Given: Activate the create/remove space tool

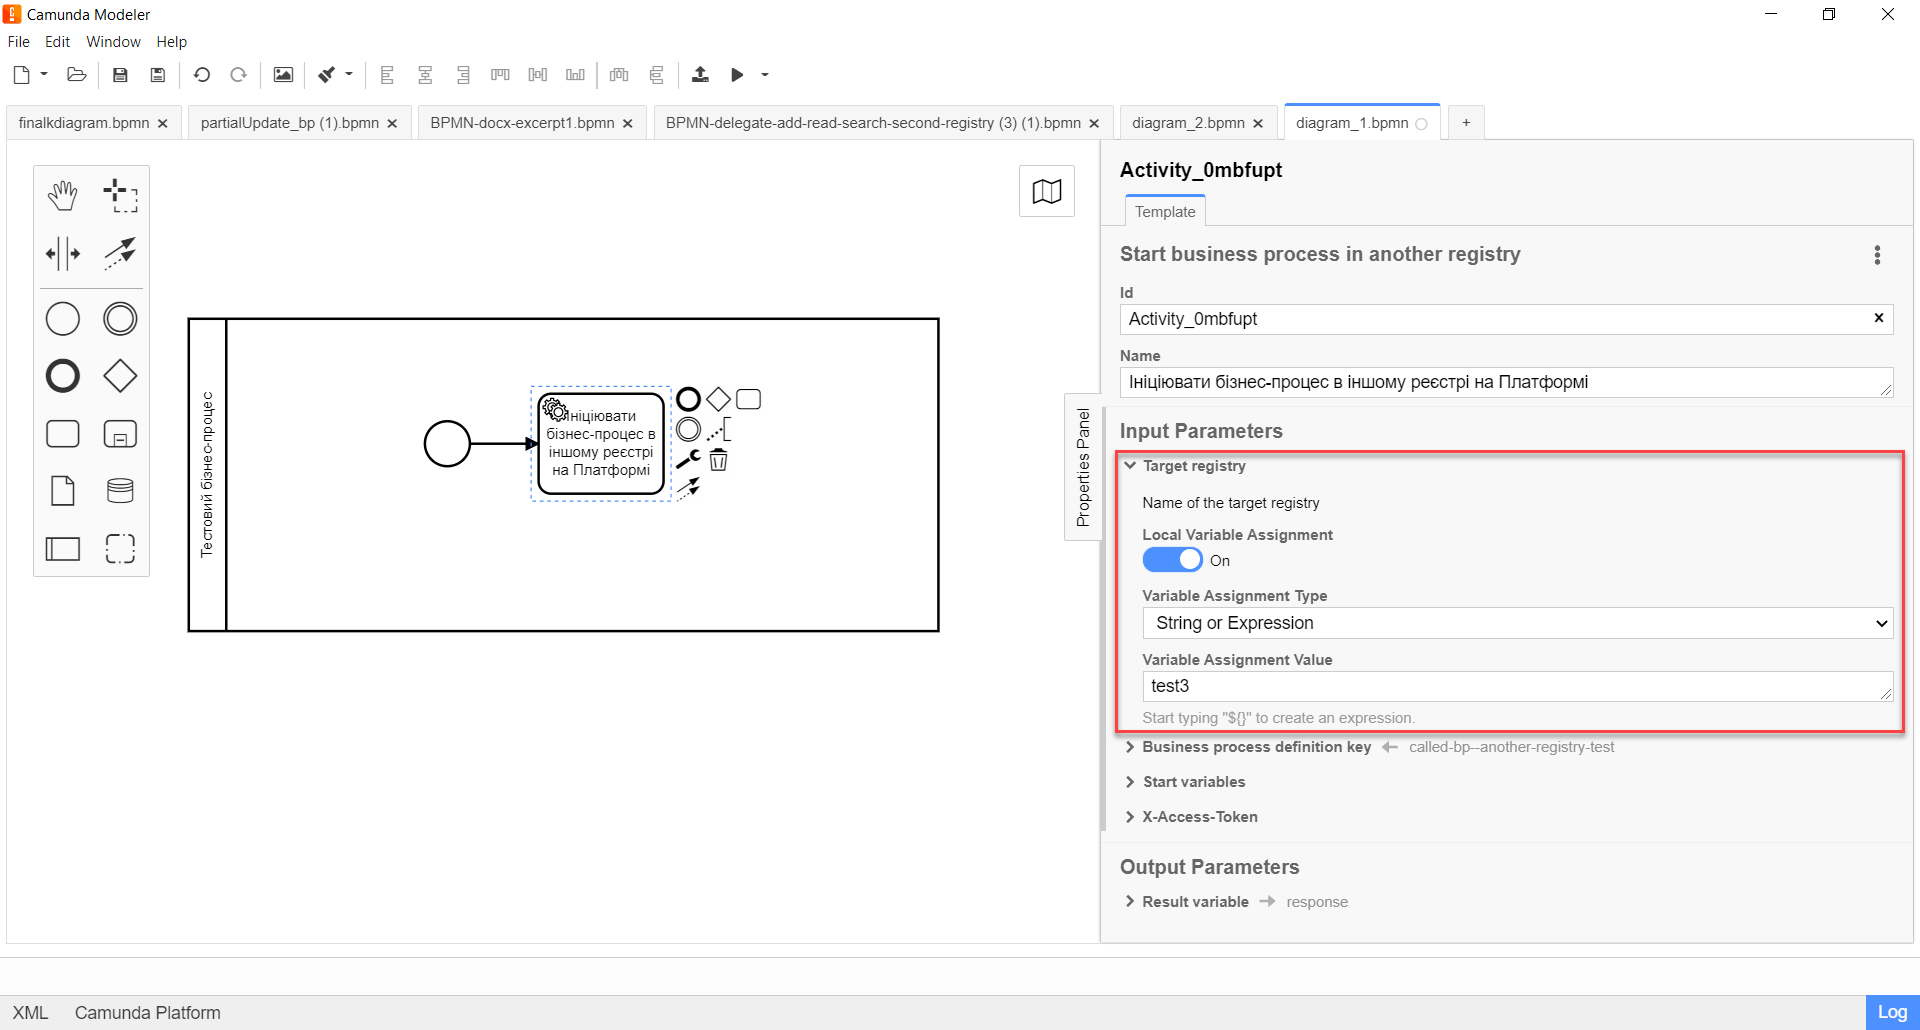Looking at the screenshot, I should pos(63,253).
